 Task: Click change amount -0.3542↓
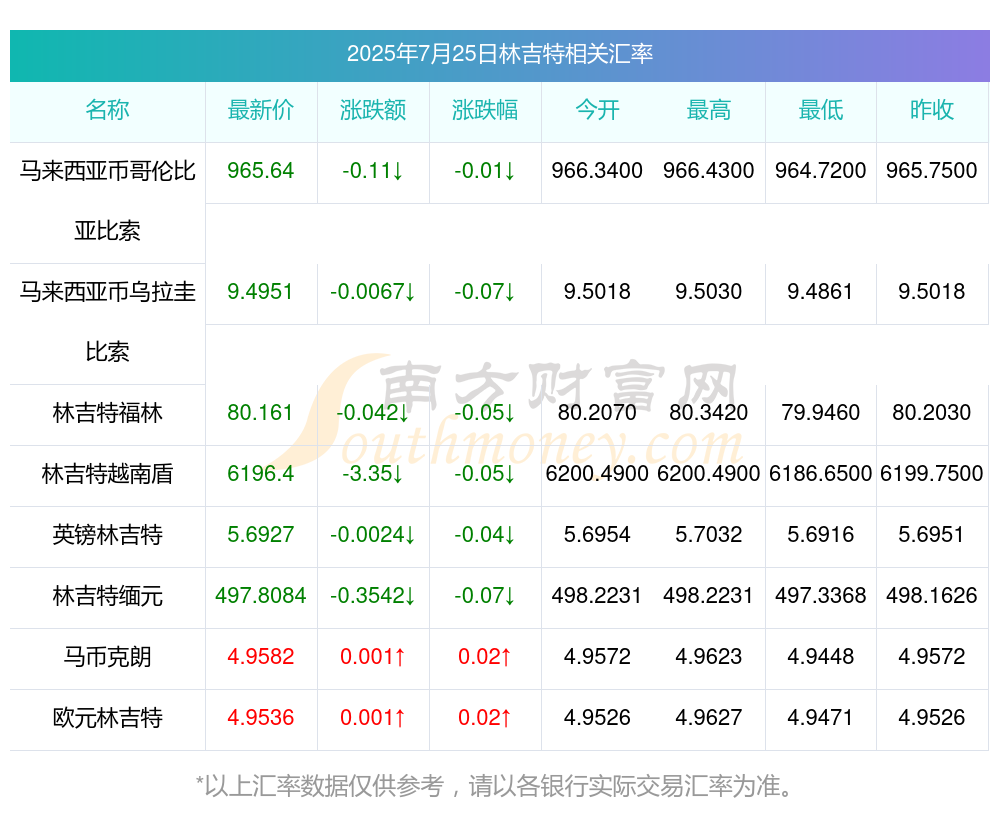pos(373,596)
